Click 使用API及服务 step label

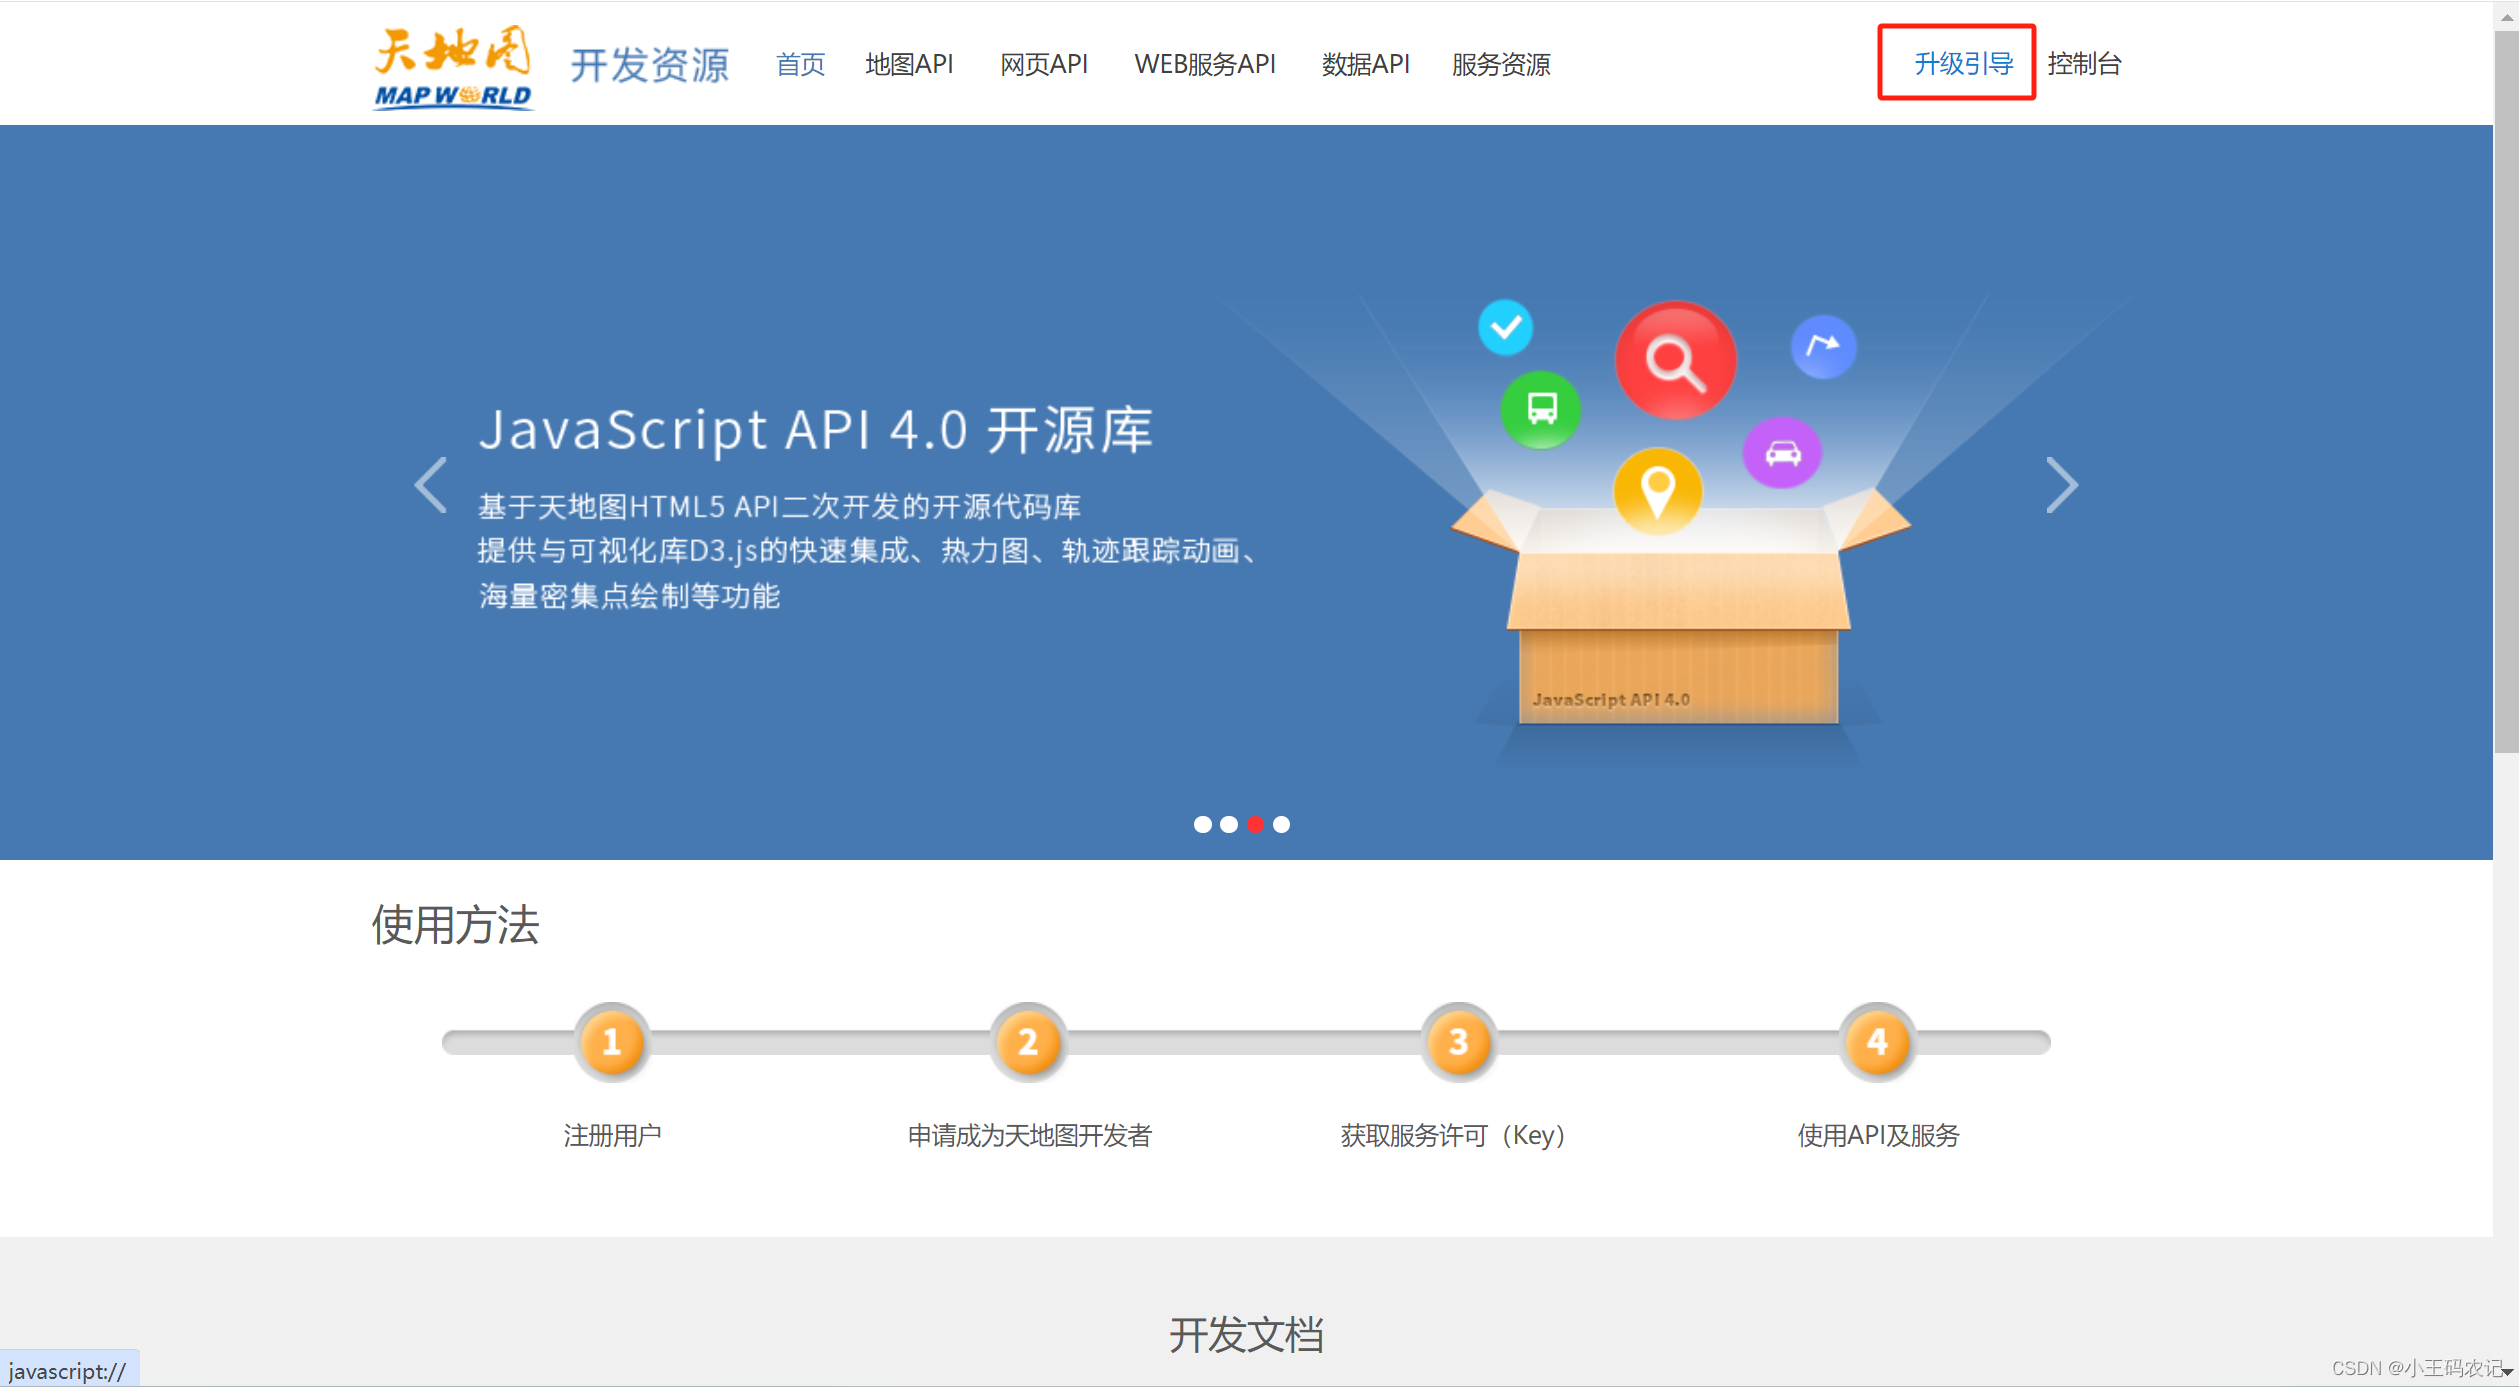1878,1135
